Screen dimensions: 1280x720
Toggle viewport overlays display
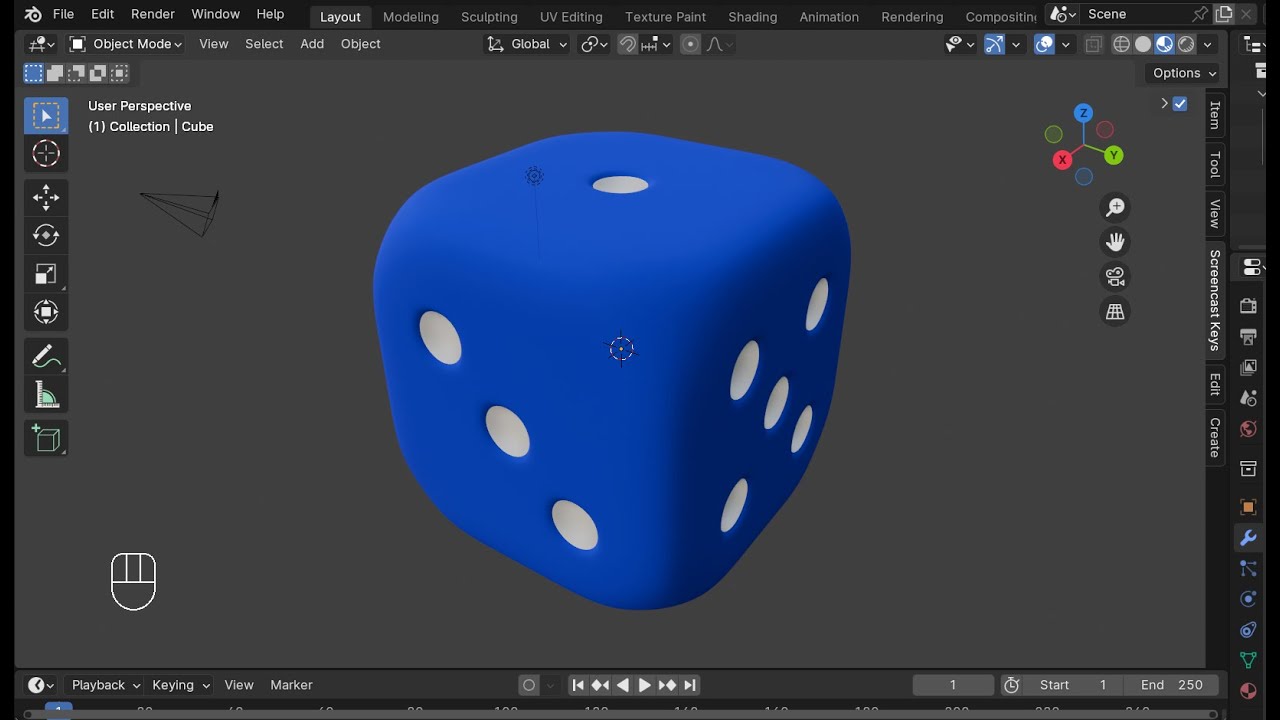click(1044, 44)
